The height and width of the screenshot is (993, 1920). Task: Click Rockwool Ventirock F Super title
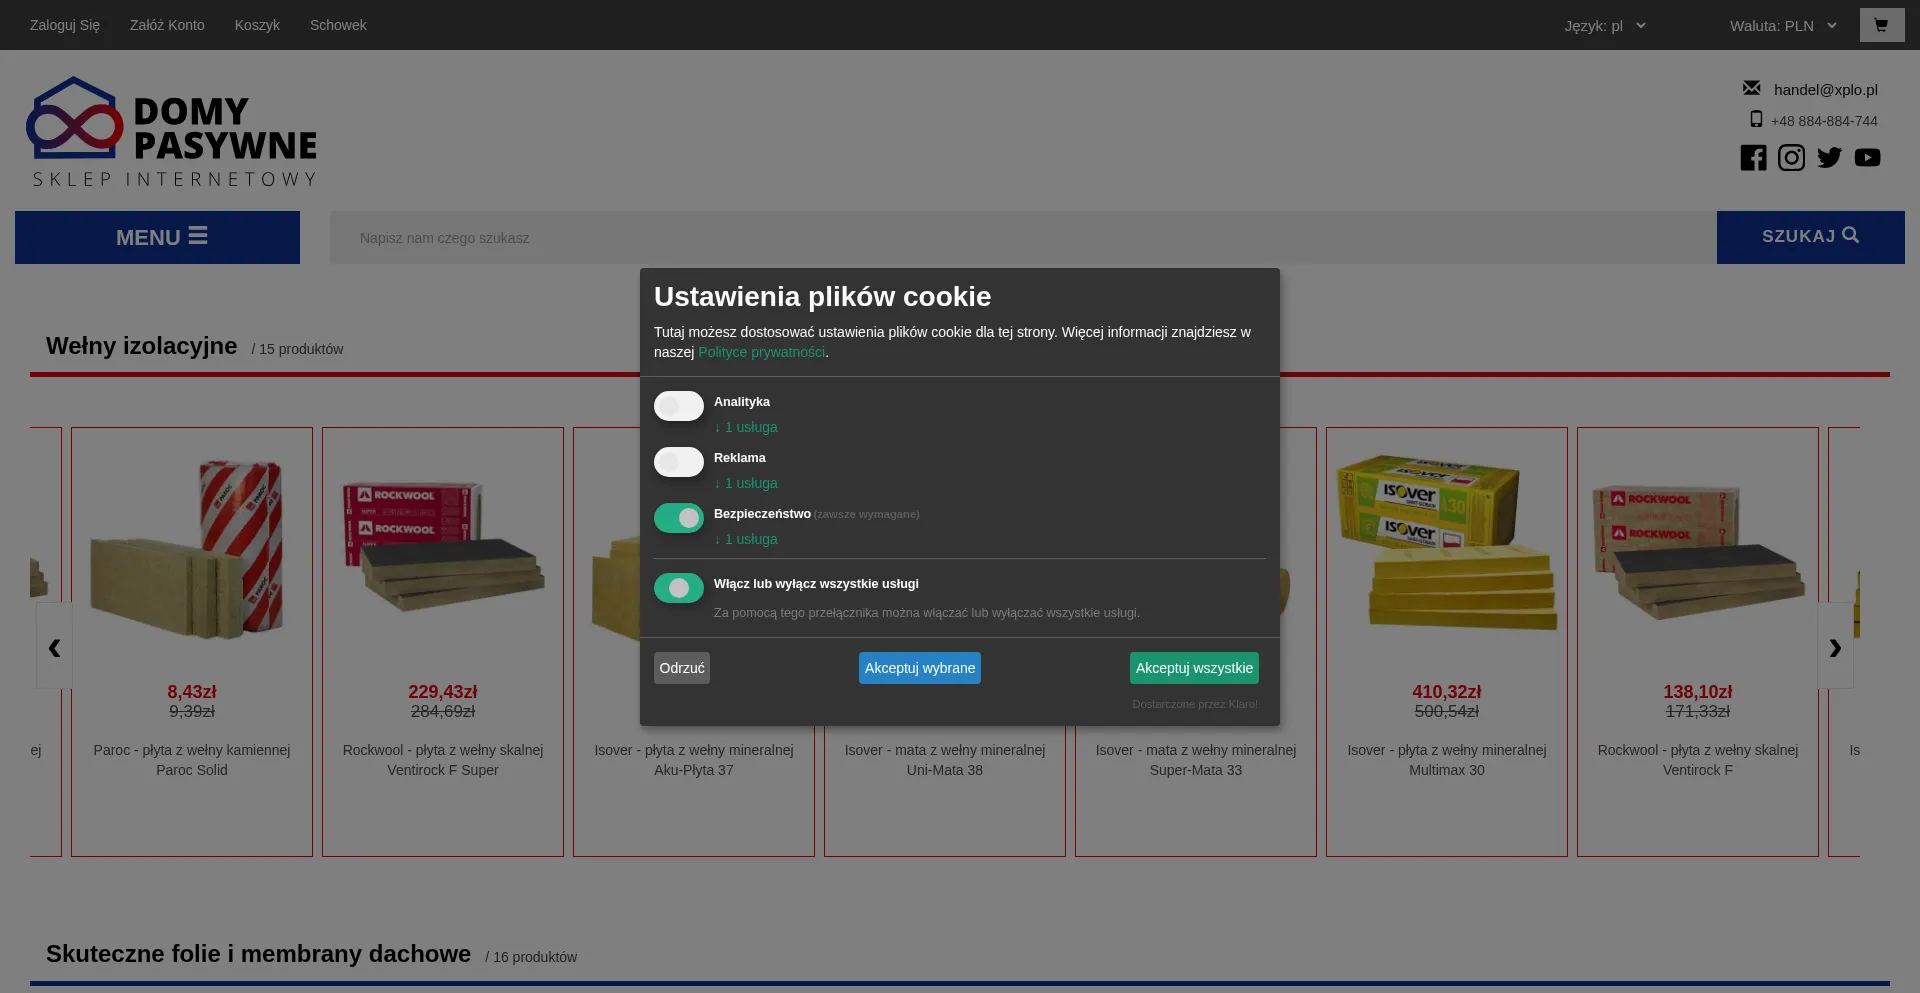(x=443, y=760)
